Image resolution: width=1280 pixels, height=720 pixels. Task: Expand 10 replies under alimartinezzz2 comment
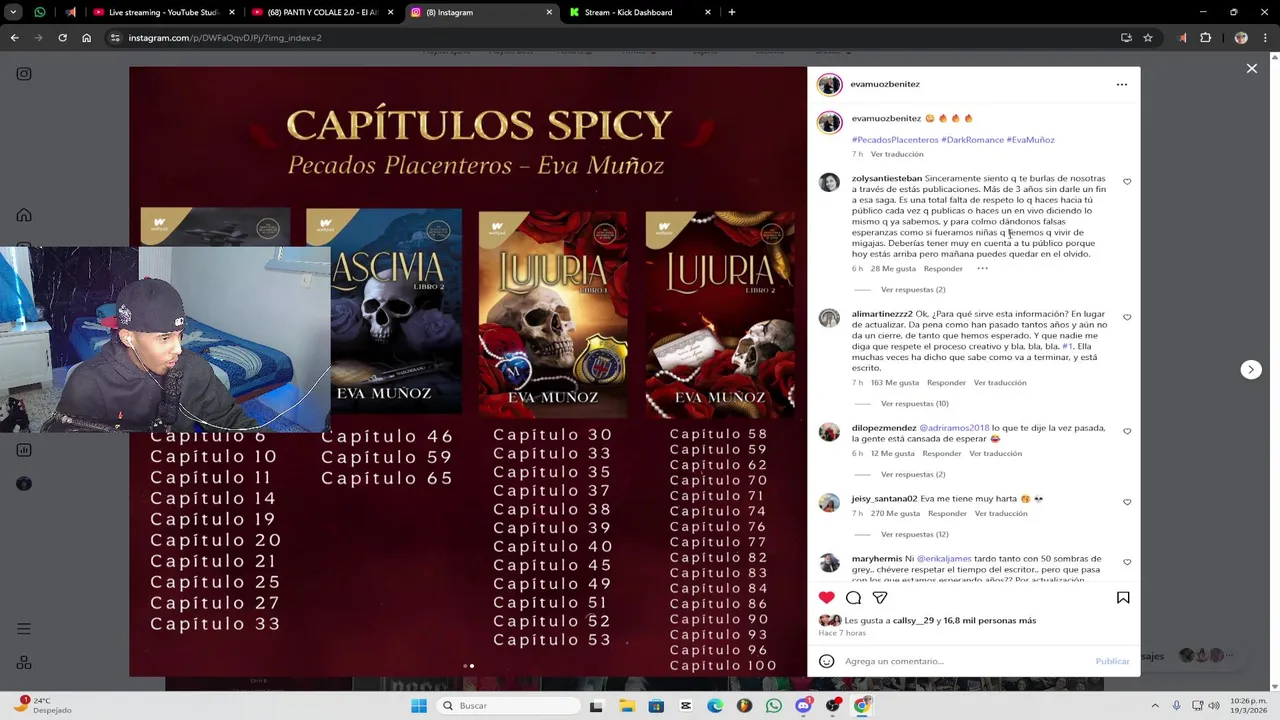tap(914, 404)
